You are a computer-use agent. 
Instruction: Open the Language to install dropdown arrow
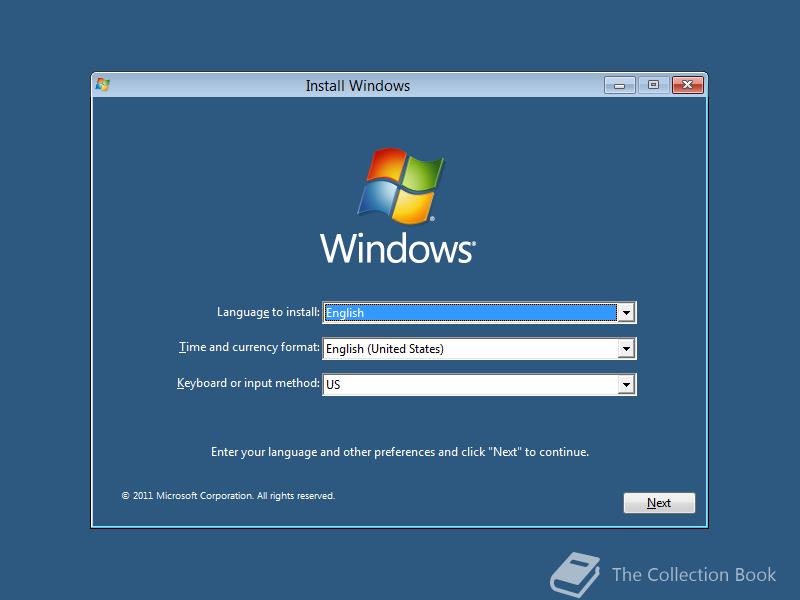coord(626,312)
